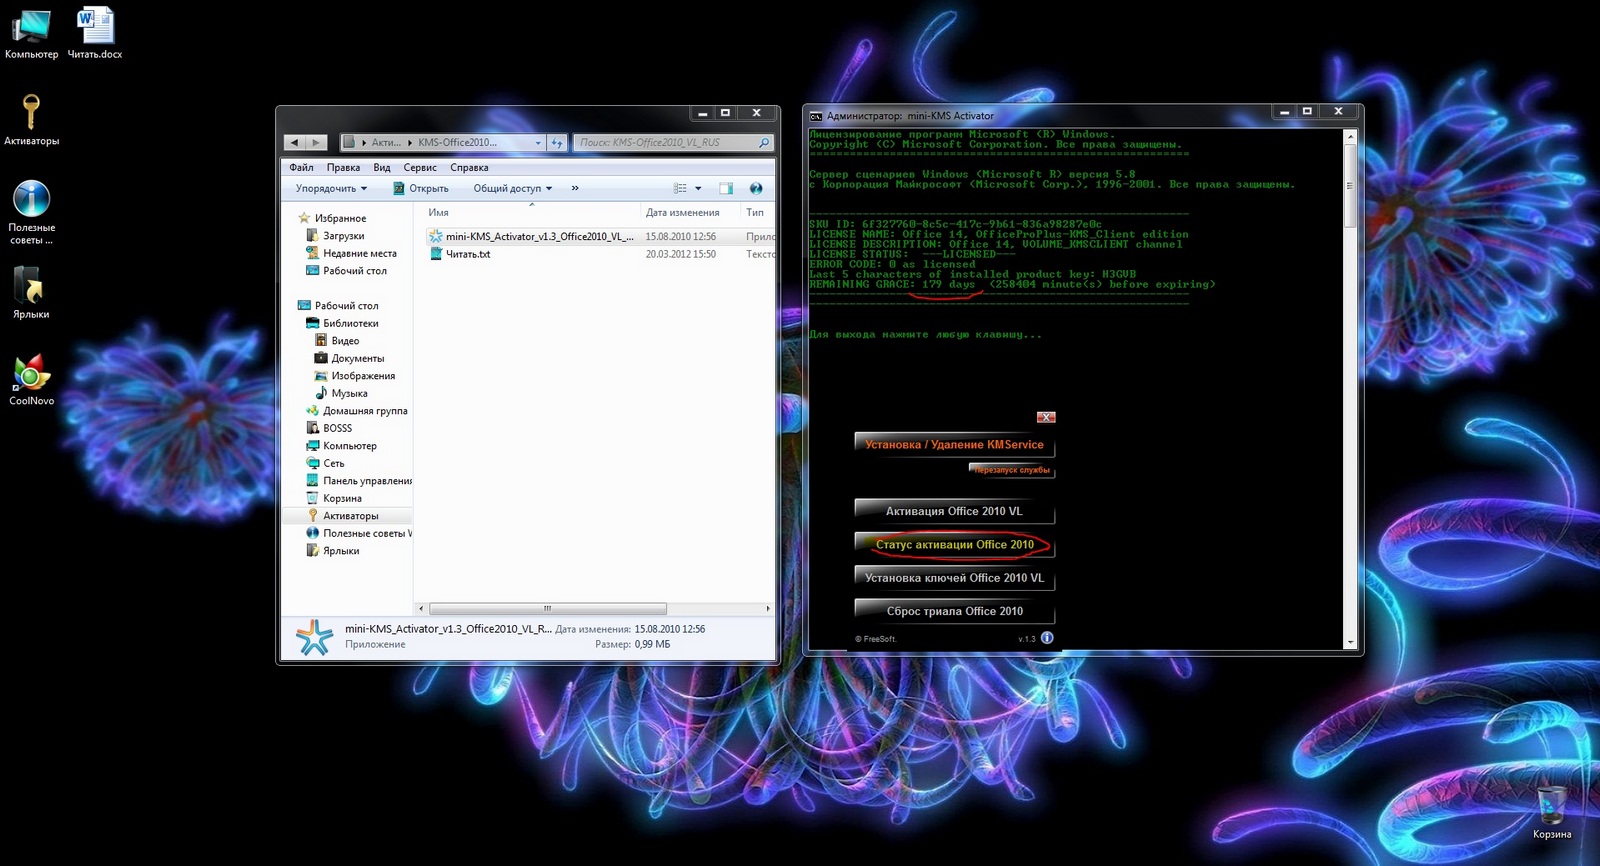Screen dimensions: 1600x866
Task: Select Библиотеки in the navigation tree
Action: pos(350,323)
